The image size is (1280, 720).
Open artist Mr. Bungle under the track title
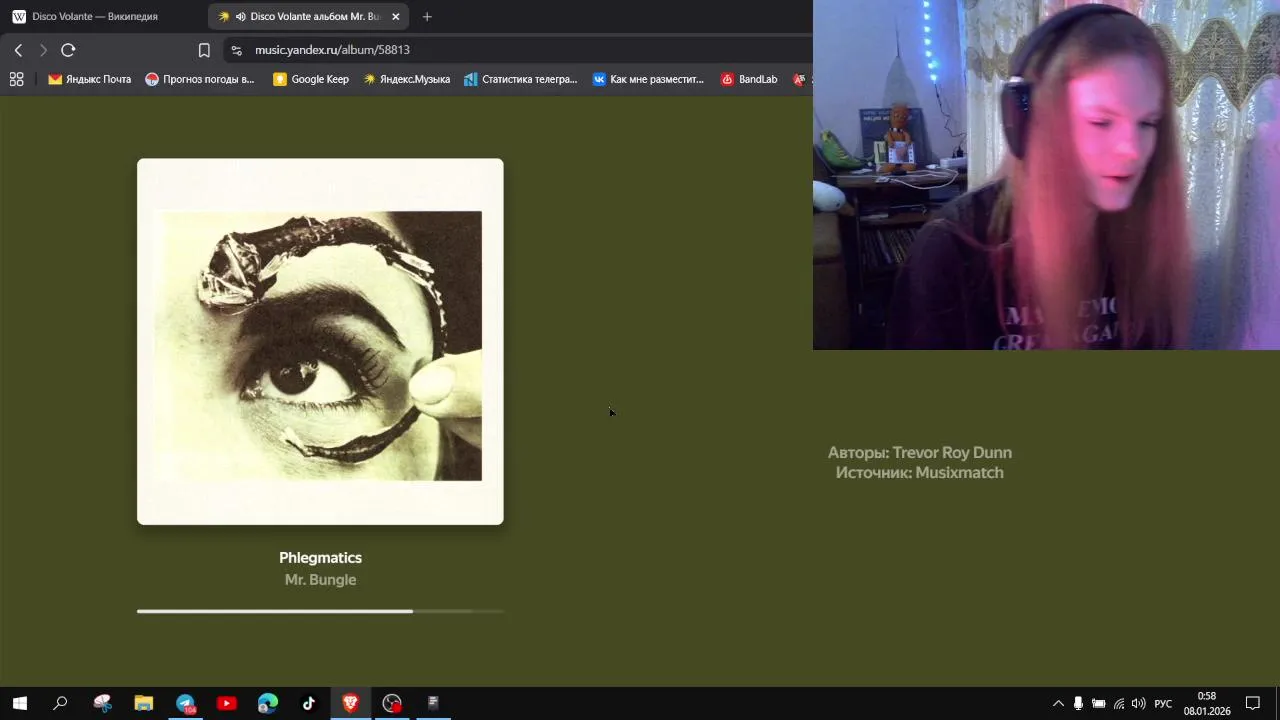pyautogui.click(x=320, y=580)
